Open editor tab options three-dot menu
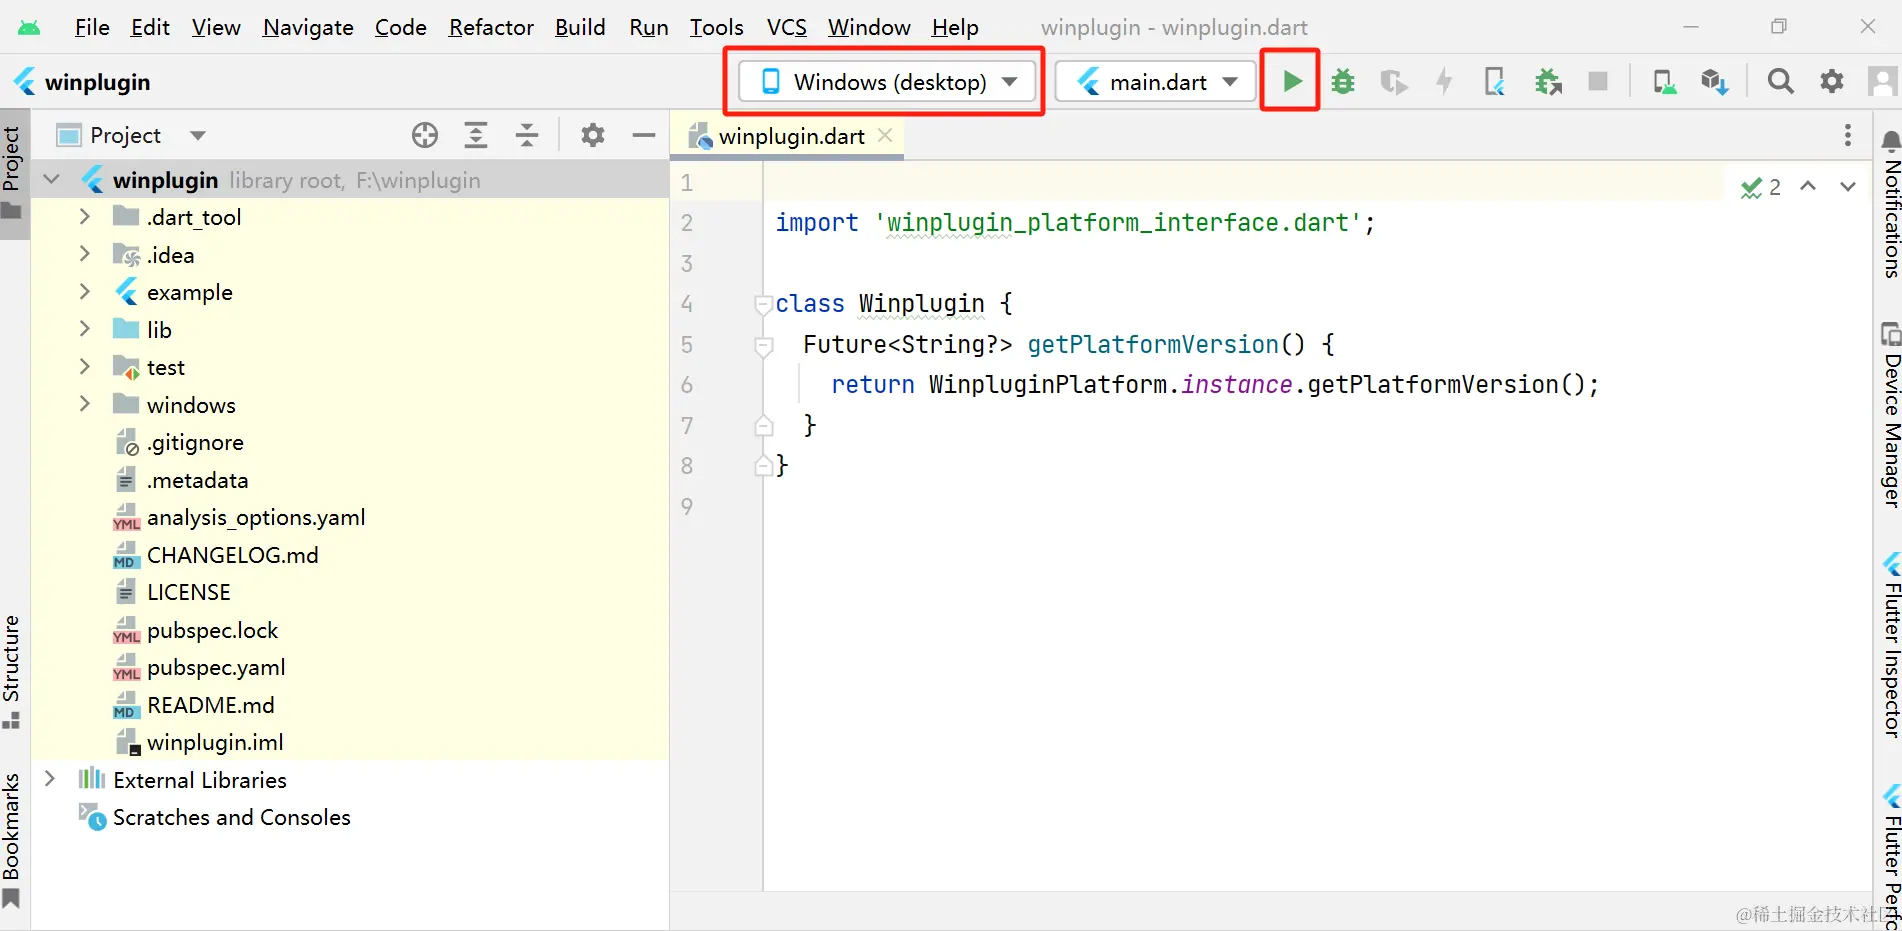The height and width of the screenshot is (931, 1902). (1847, 135)
